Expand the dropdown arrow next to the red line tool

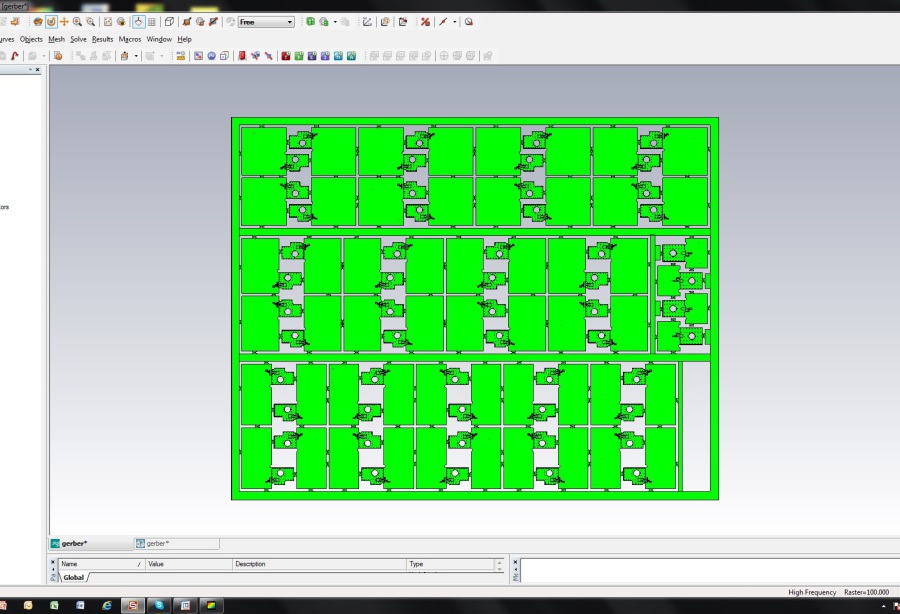(x=455, y=21)
